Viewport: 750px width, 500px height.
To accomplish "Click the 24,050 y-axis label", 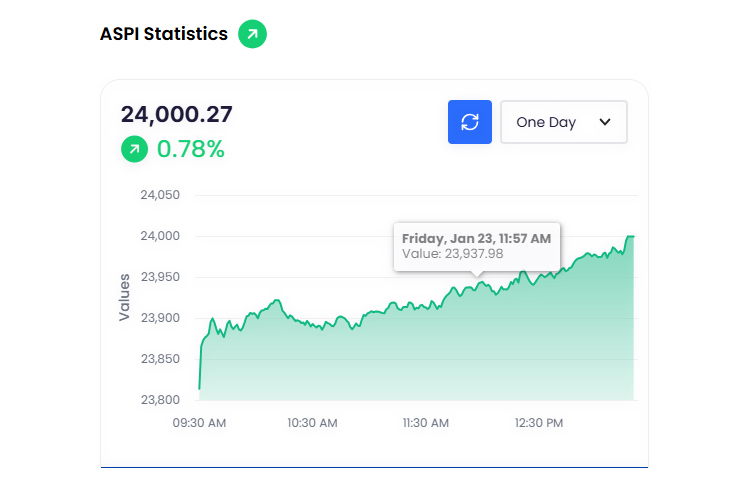I will pos(160,195).
